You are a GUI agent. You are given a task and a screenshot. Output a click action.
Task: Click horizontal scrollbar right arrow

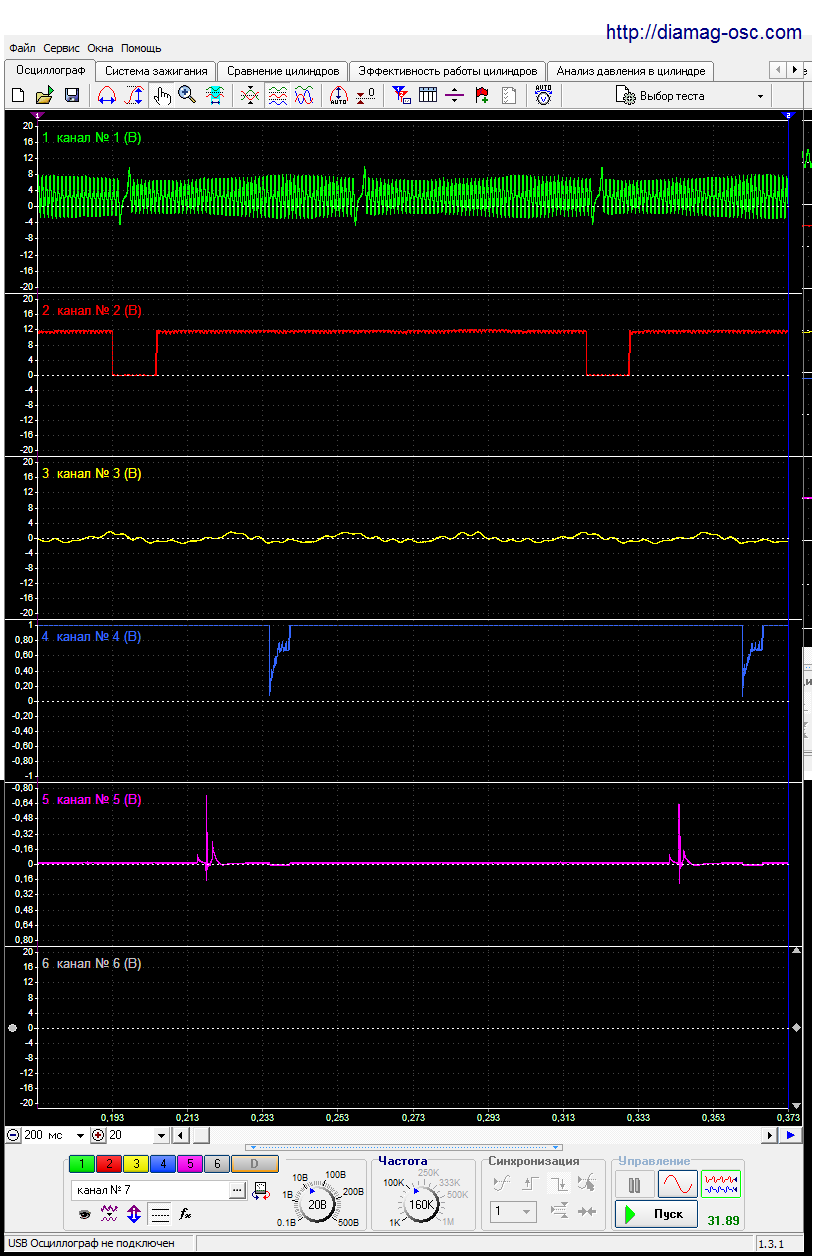pyautogui.click(x=770, y=1136)
